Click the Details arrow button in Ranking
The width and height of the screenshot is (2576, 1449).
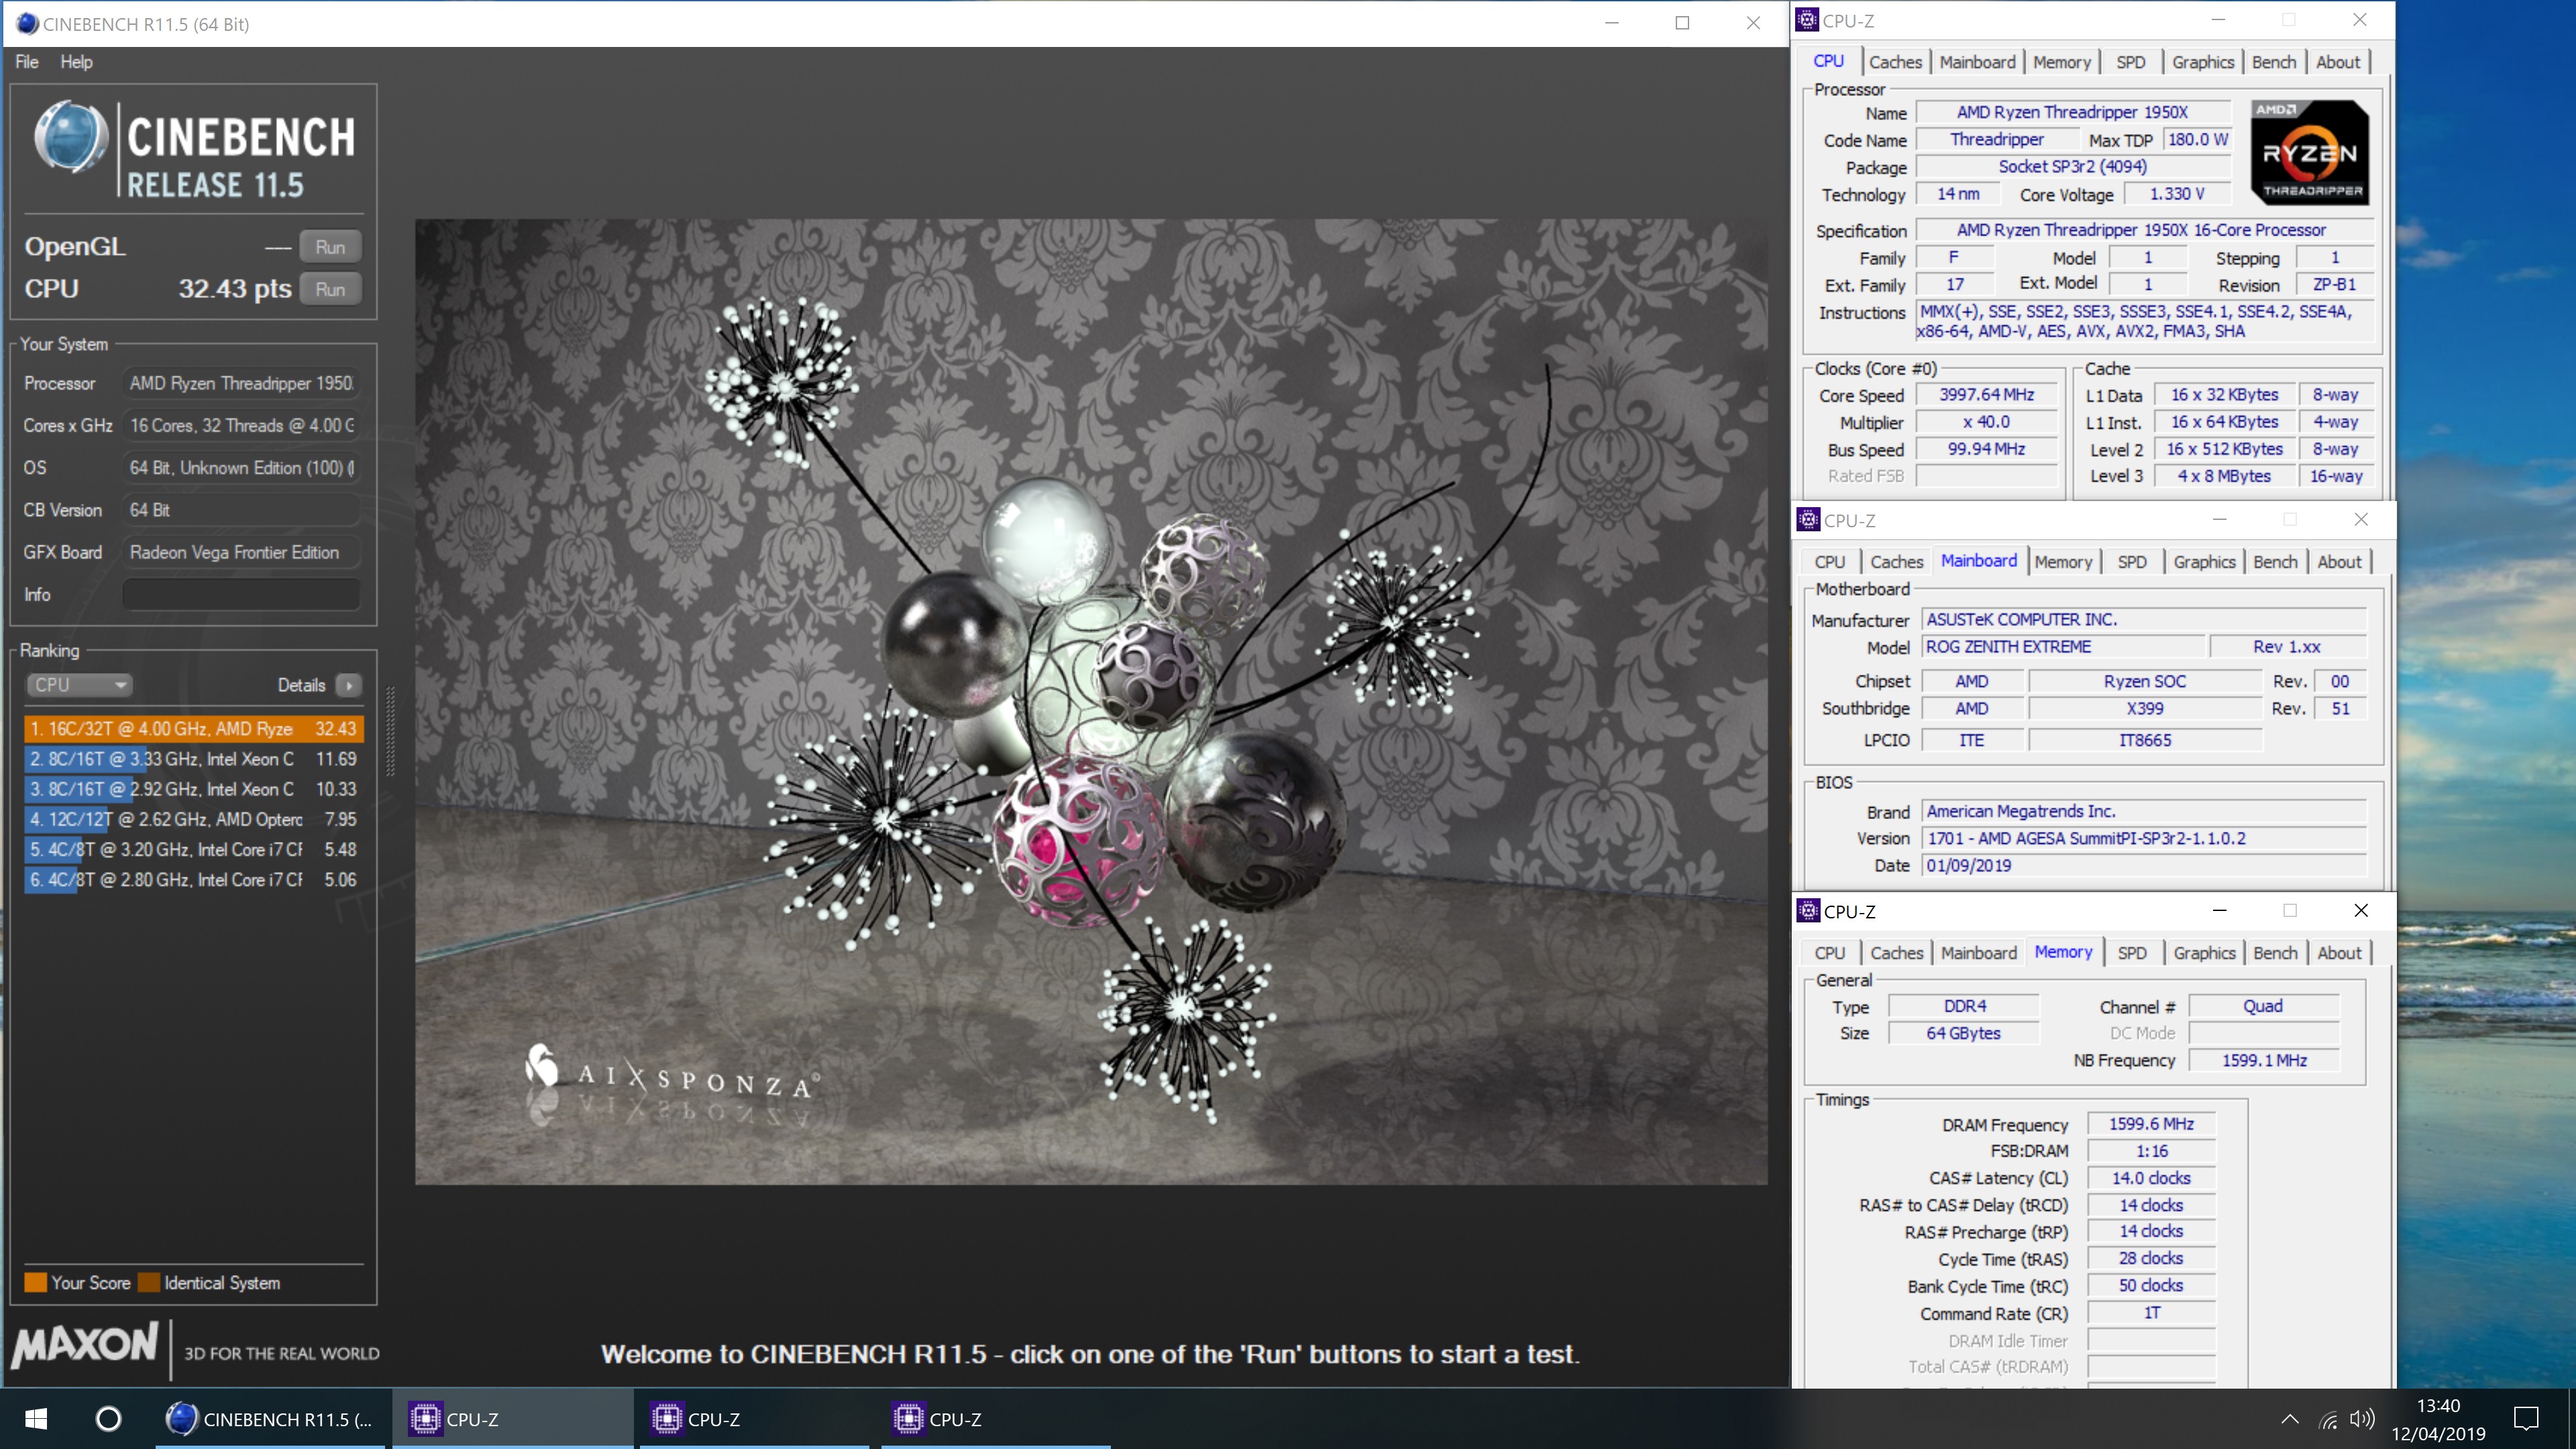pos(348,685)
